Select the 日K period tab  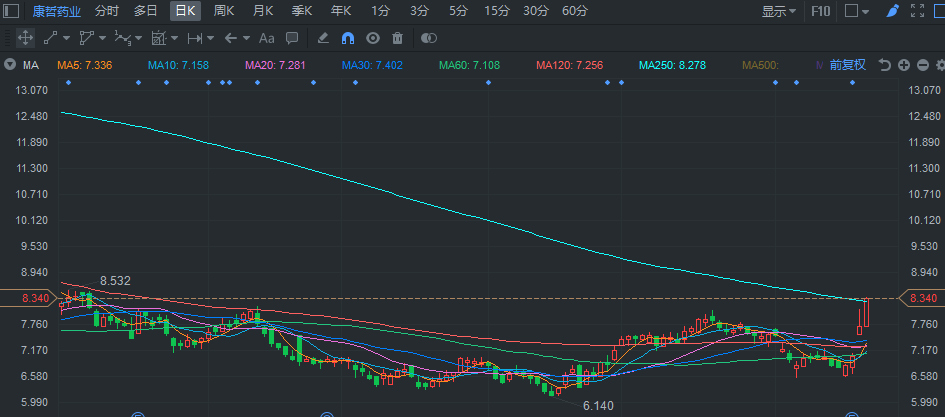(186, 11)
